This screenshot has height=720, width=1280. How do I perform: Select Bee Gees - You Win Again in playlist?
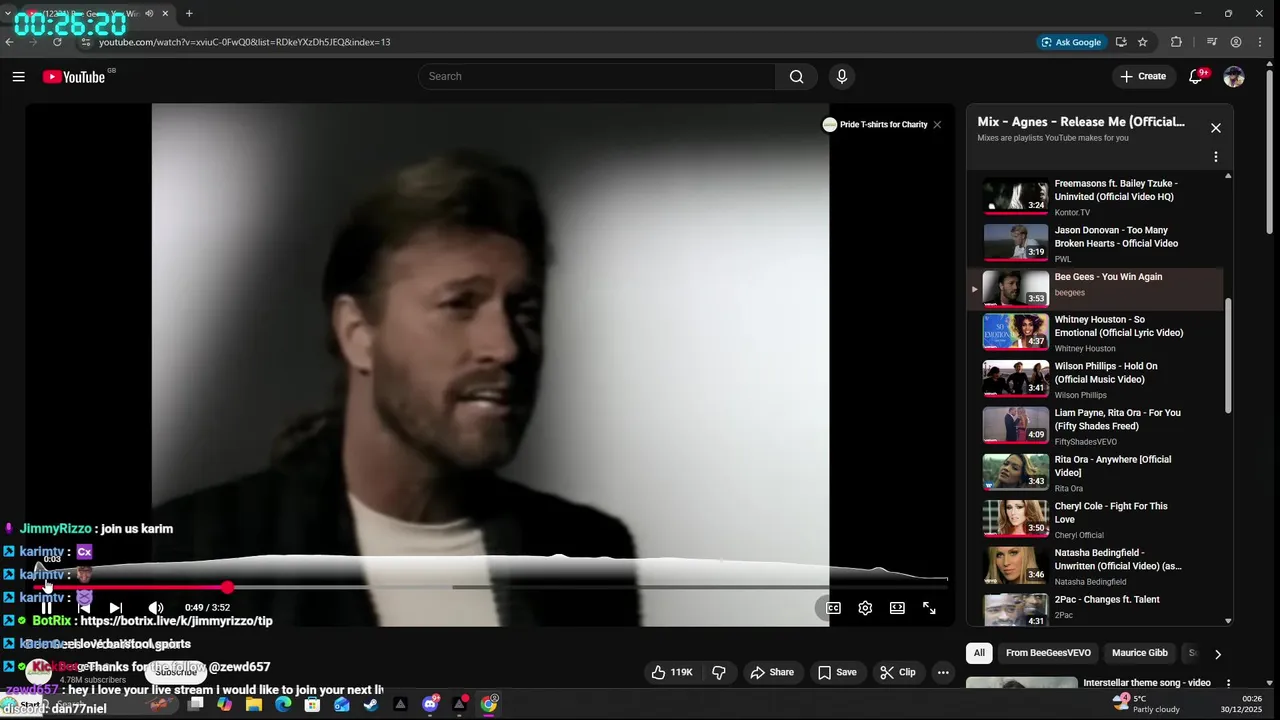[1096, 288]
